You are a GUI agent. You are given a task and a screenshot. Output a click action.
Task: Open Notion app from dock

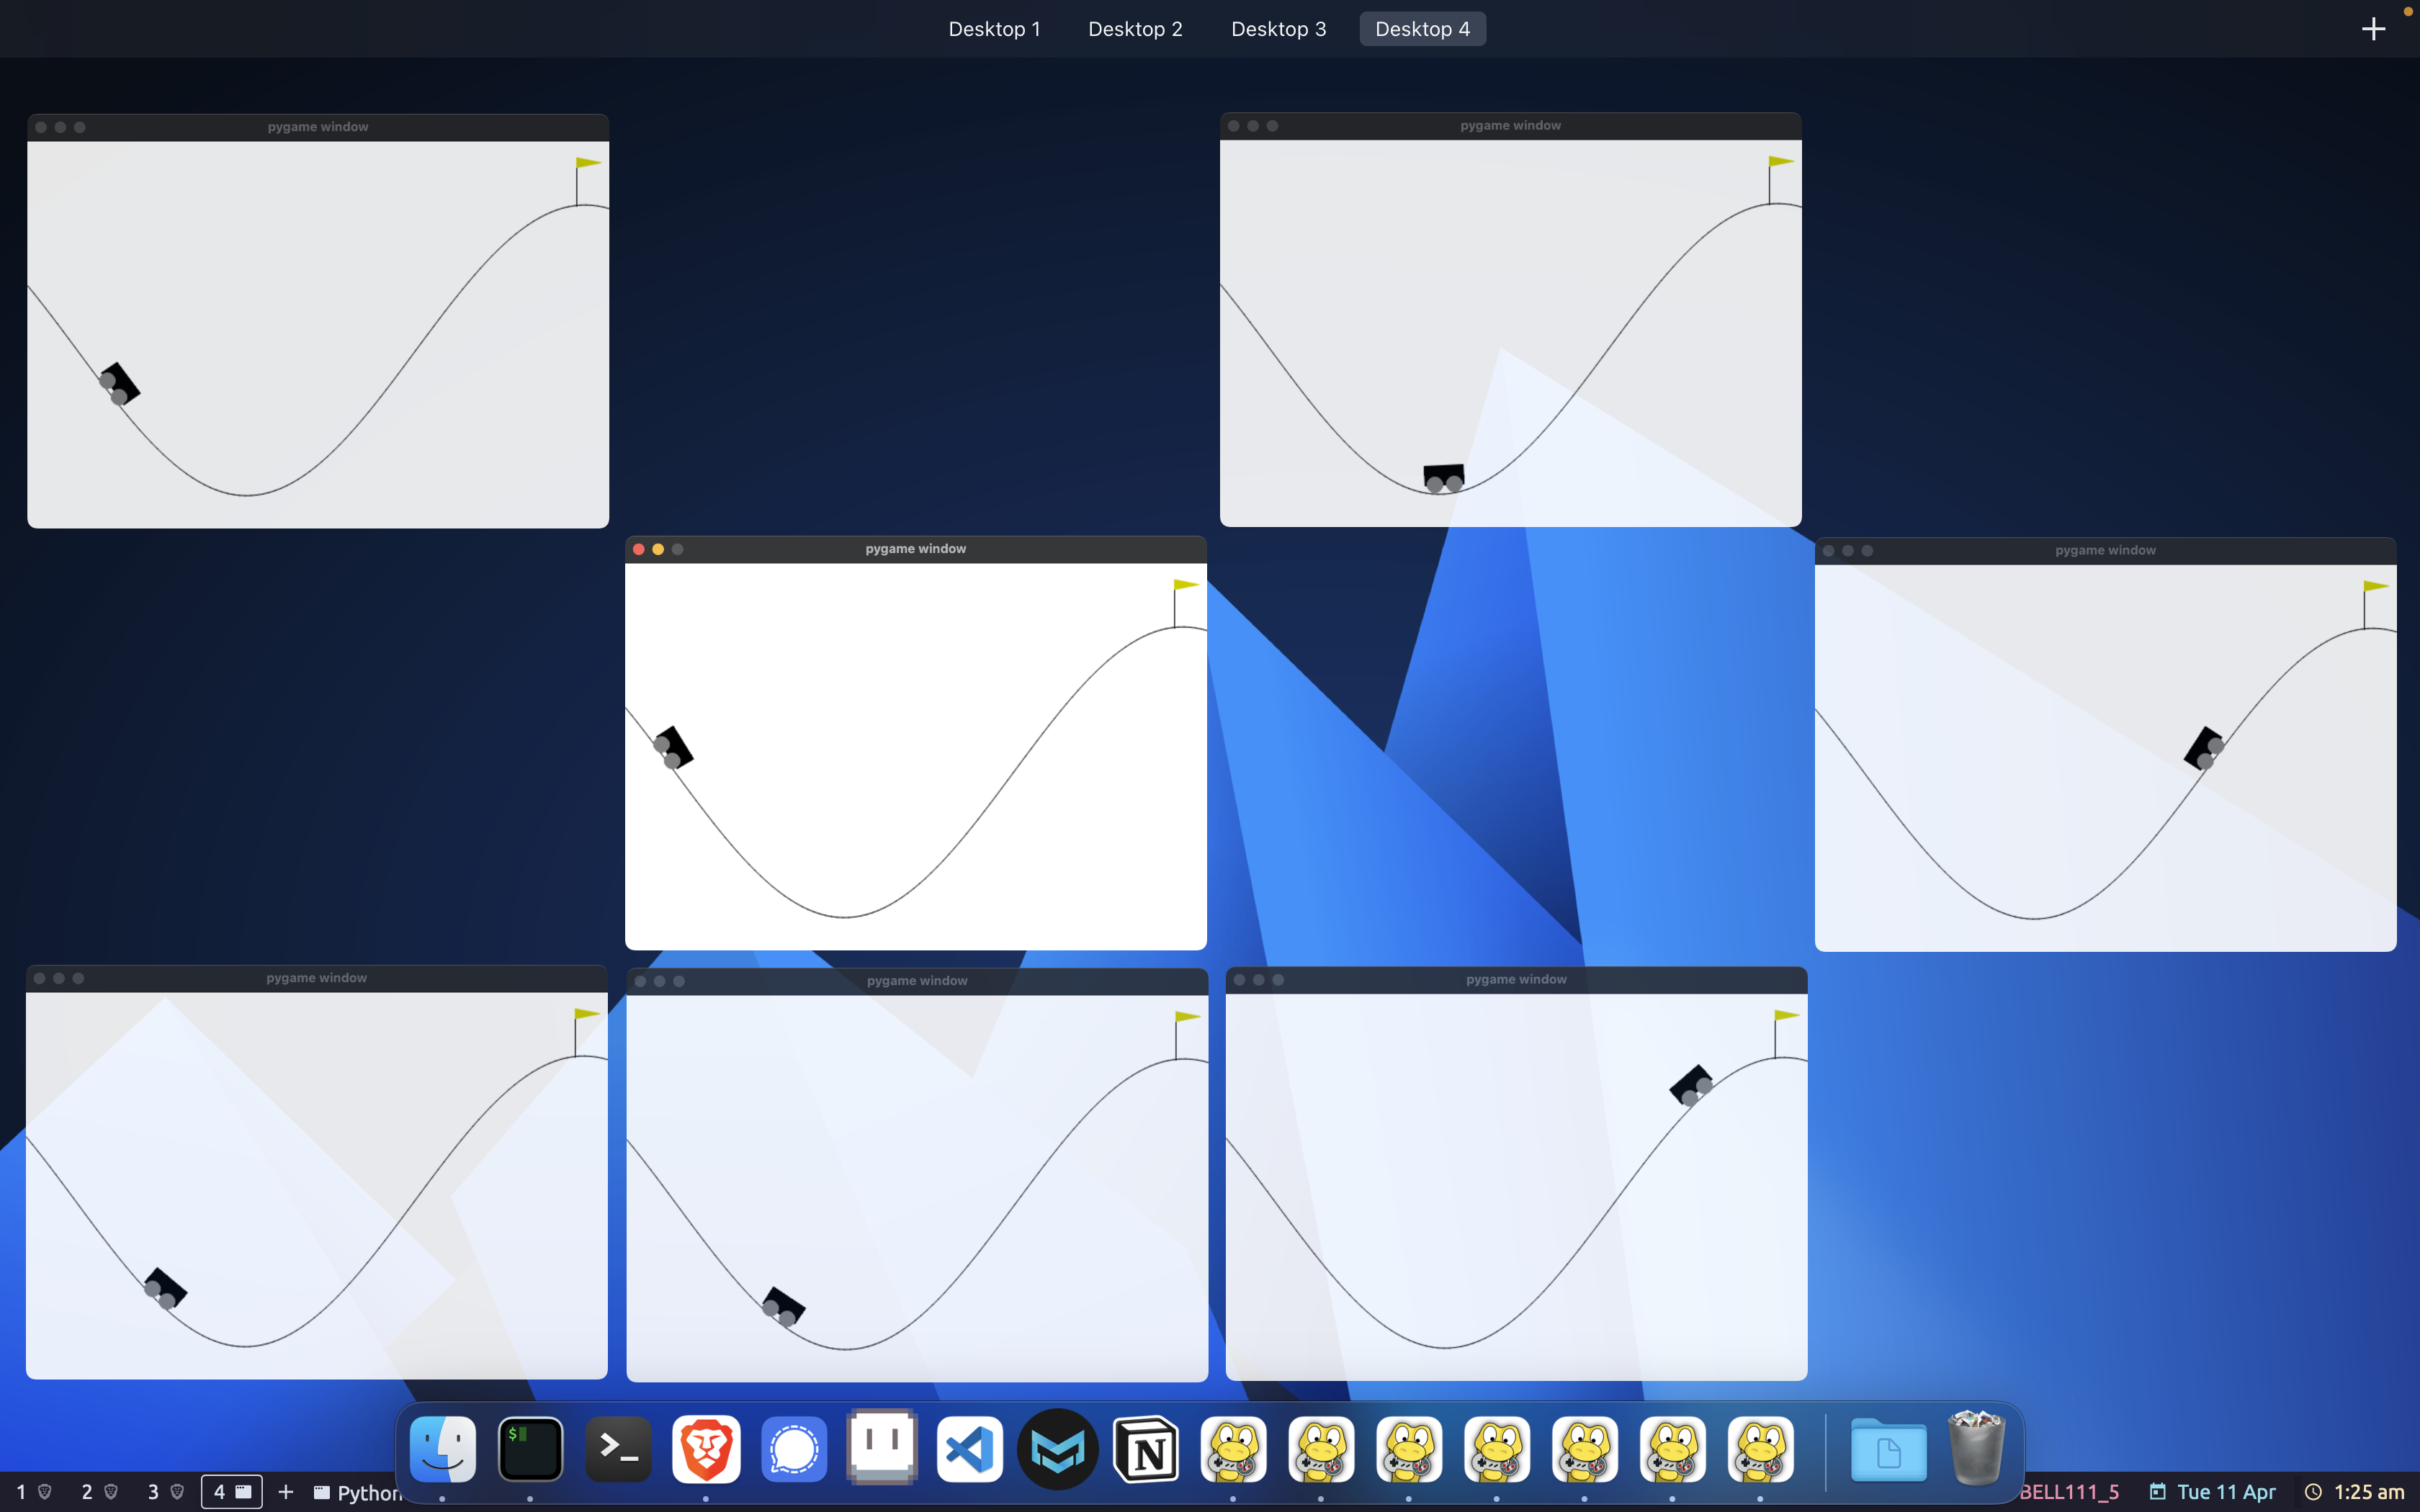[x=1146, y=1449]
